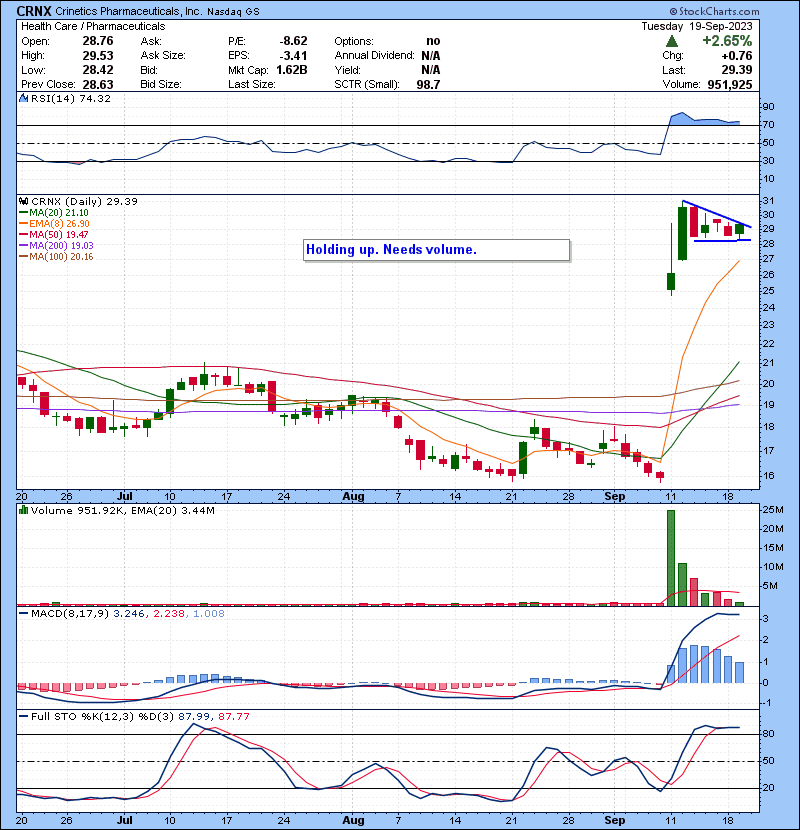Click the volume bars icon beside Volume label

point(23,510)
